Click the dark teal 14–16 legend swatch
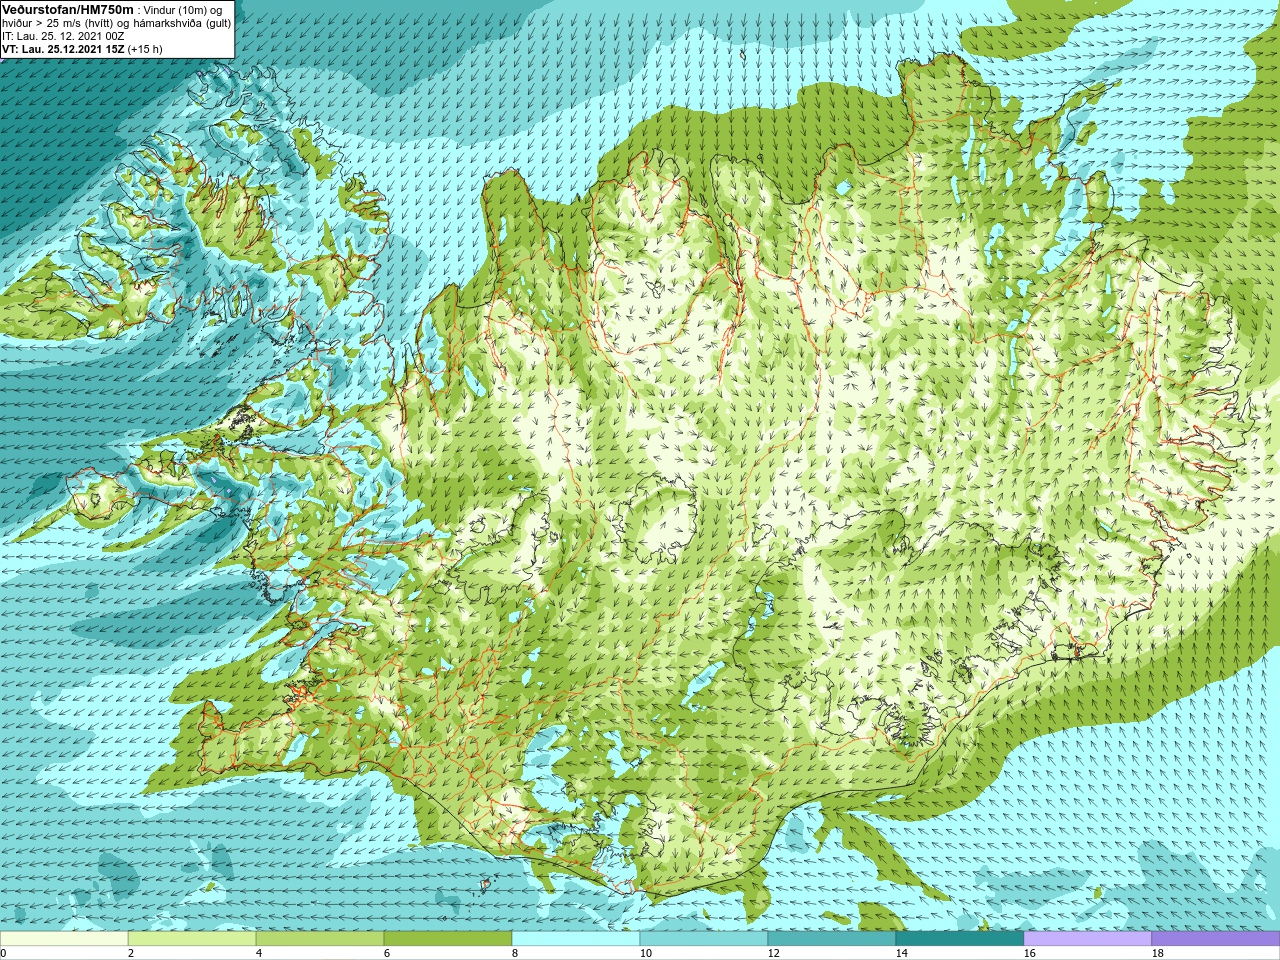The width and height of the screenshot is (1280, 960). [960, 939]
